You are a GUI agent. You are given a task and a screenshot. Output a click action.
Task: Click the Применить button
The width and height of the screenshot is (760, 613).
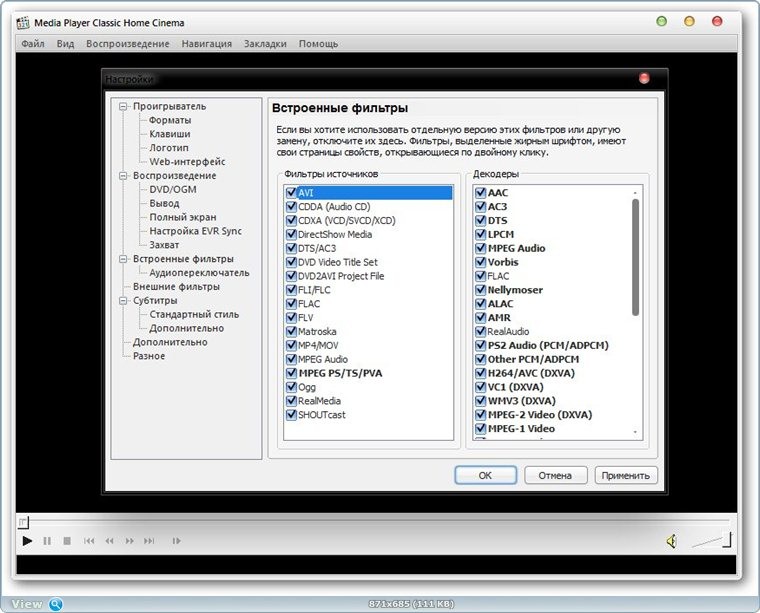coord(626,475)
